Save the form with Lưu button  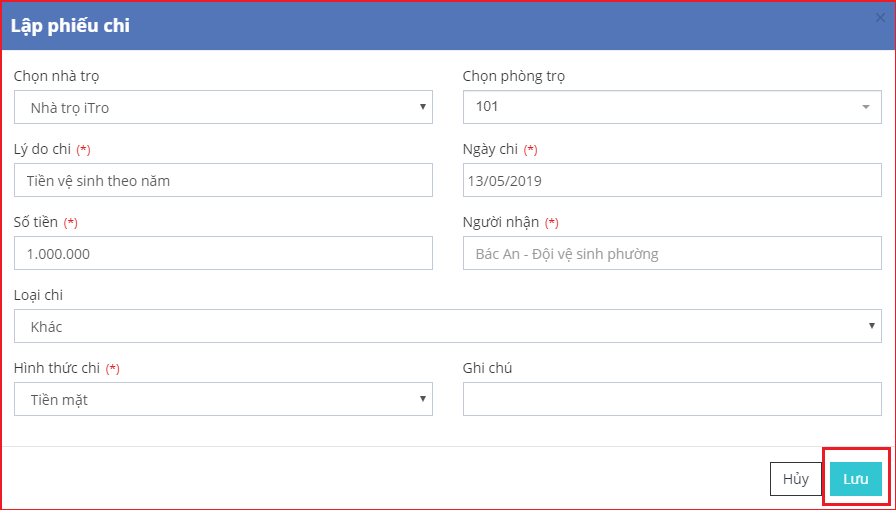[x=855, y=479]
